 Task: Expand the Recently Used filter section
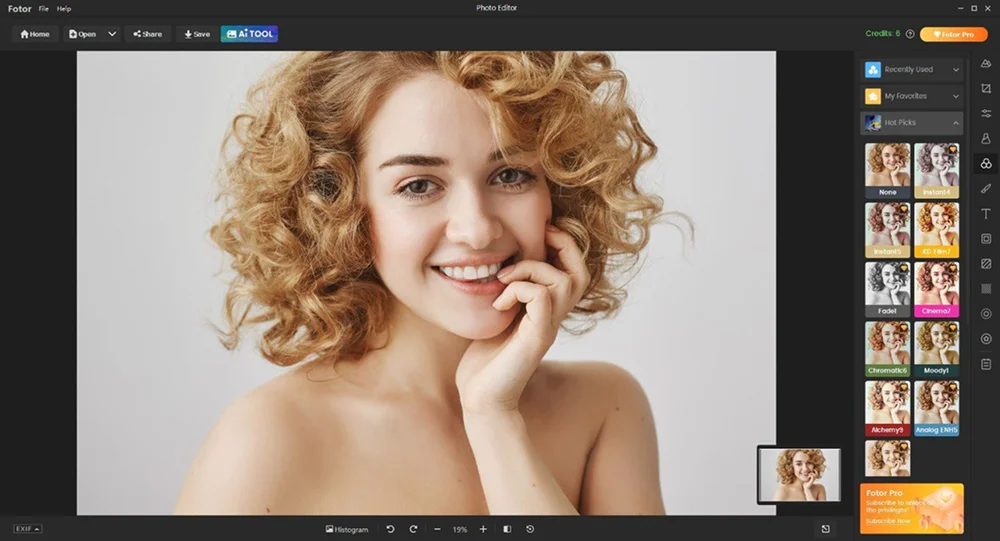912,70
